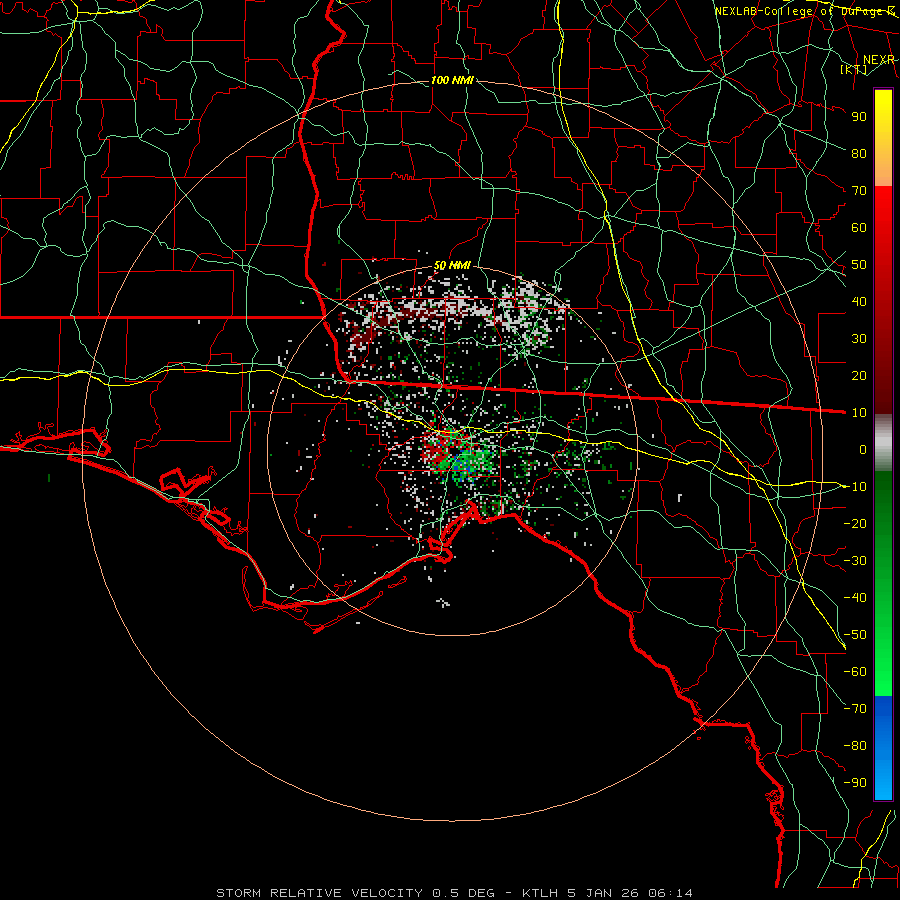900x900 pixels.
Task: Click the 20 value on velocity scale
Action: 859,375
